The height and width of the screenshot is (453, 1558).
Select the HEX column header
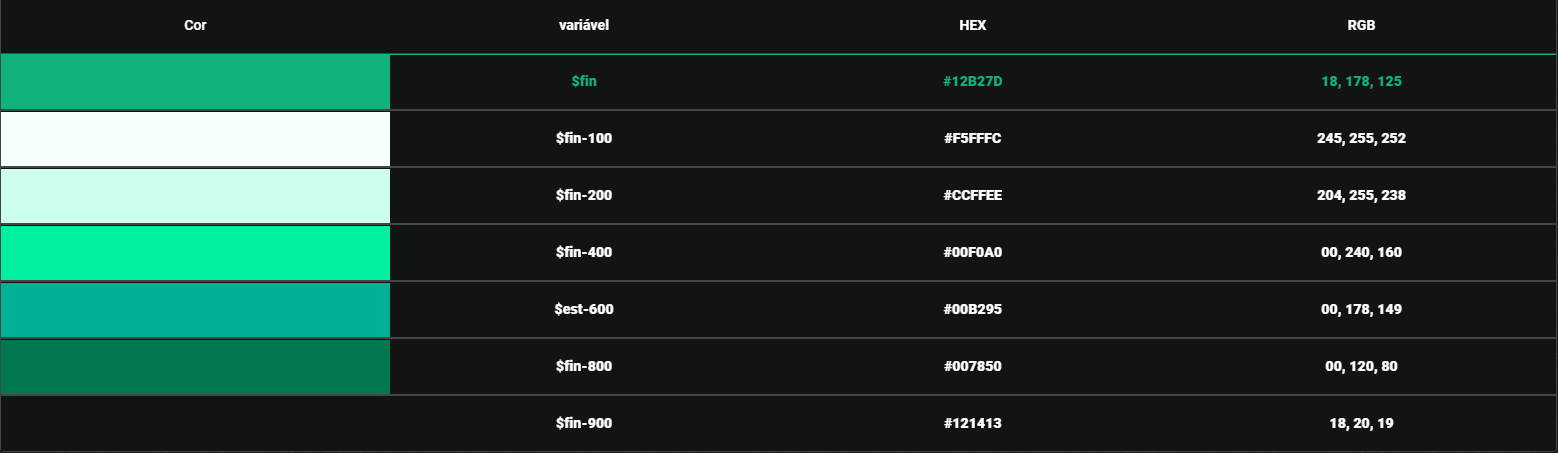tap(973, 26)
